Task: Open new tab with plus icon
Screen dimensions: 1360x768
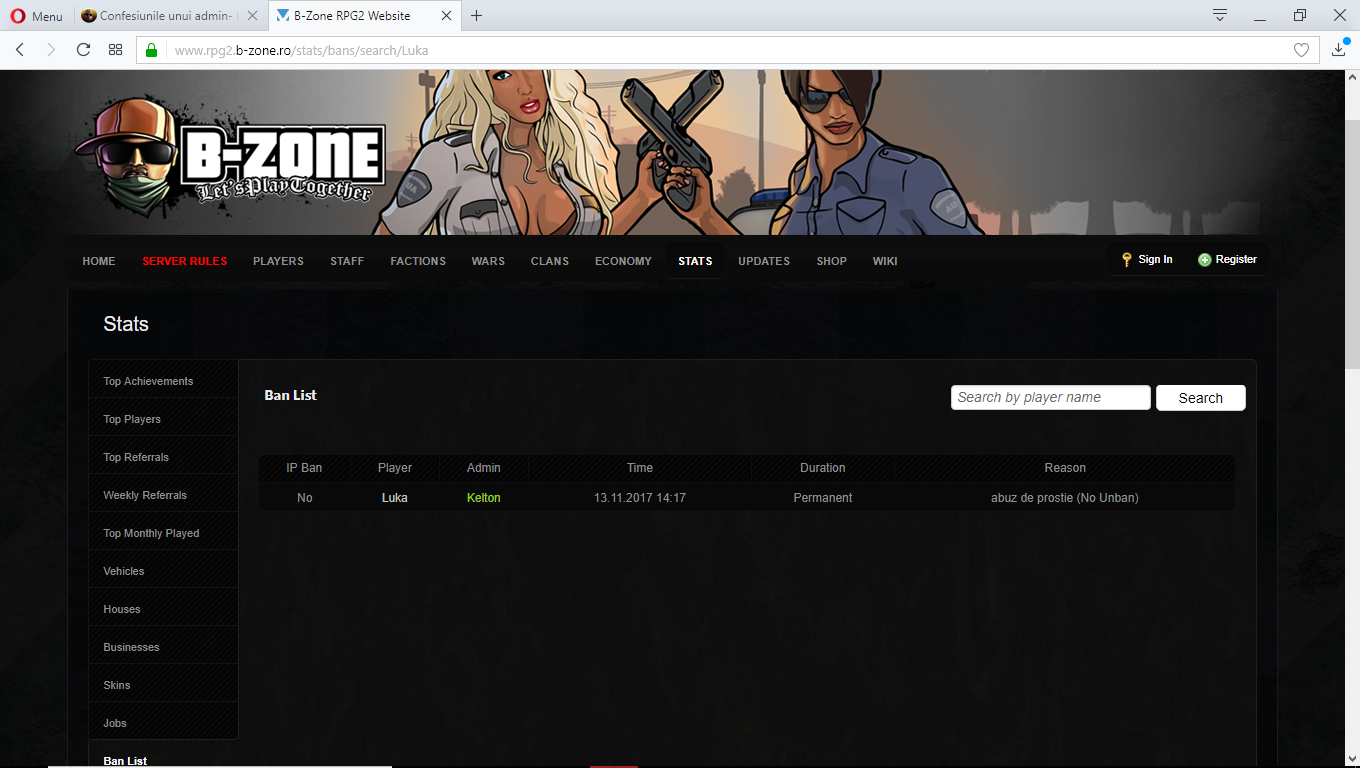Action: [477, 16]
